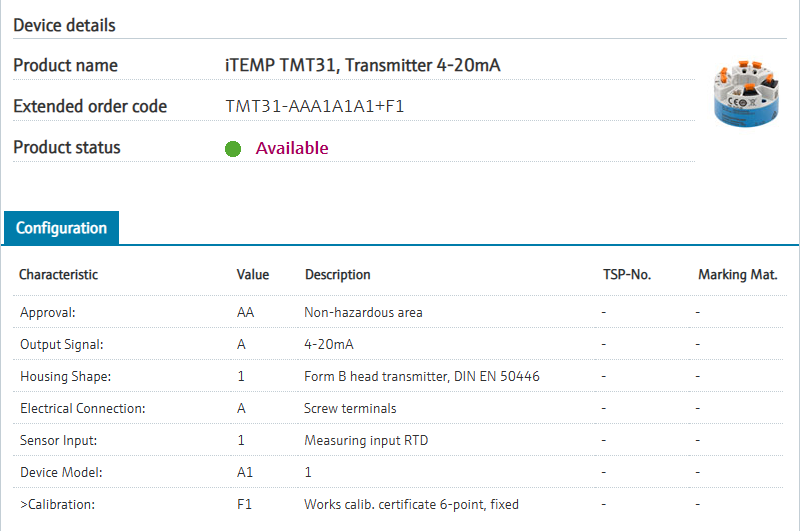Screen dimensions: 801x531
Task: Click the green Available status indicator dot
Action: point(233,149)
